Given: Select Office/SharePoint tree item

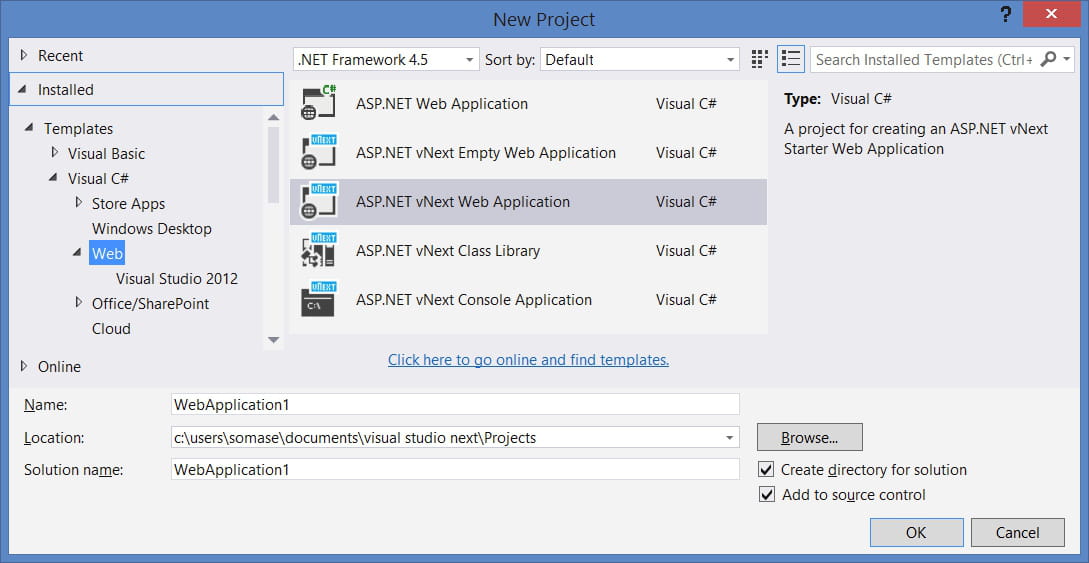Looking at the screenshot, I should (151, 303).
